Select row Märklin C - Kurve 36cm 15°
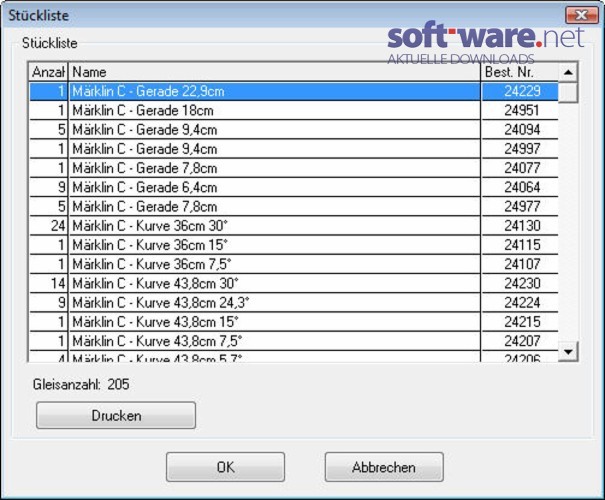 294,245
